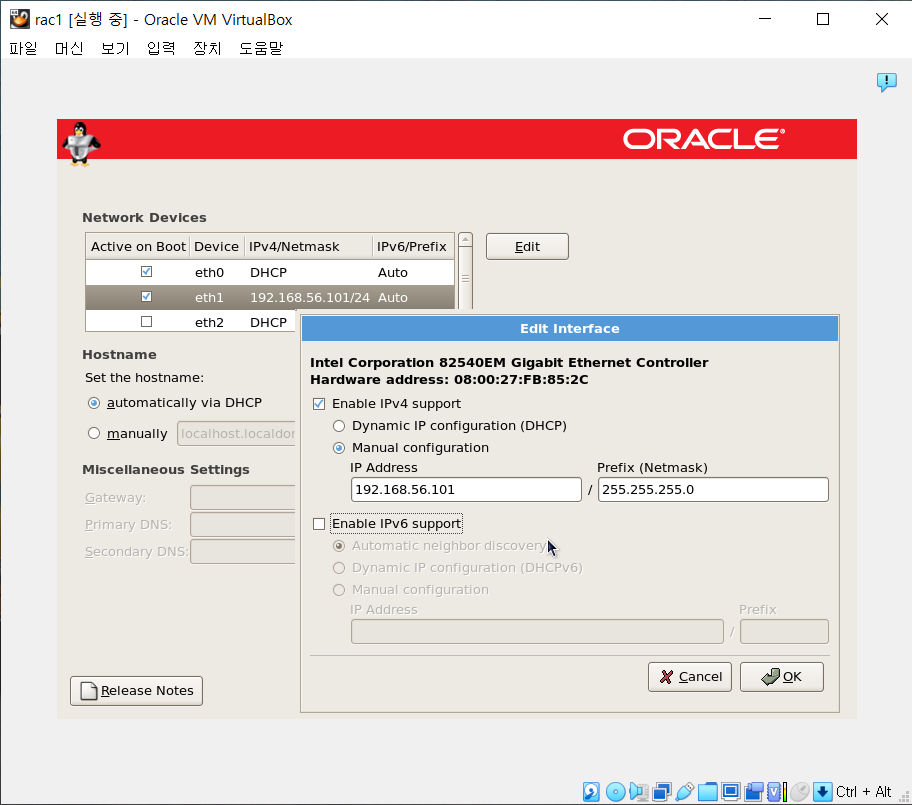Click the IPv4/Netmask column header

[x=308, y=247]
